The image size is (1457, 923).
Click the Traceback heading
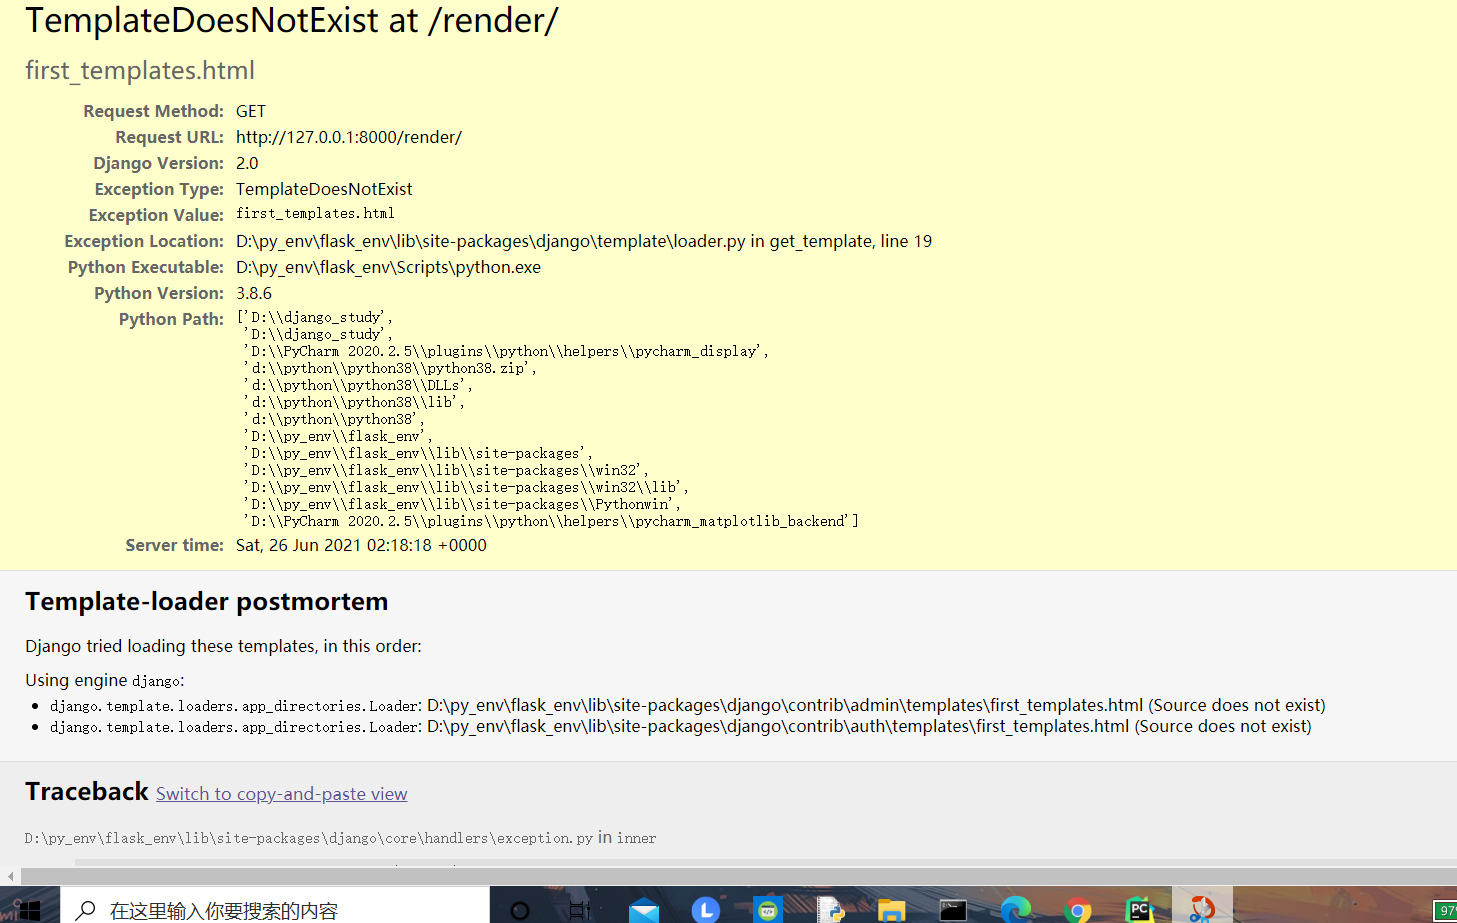[87, 792]
